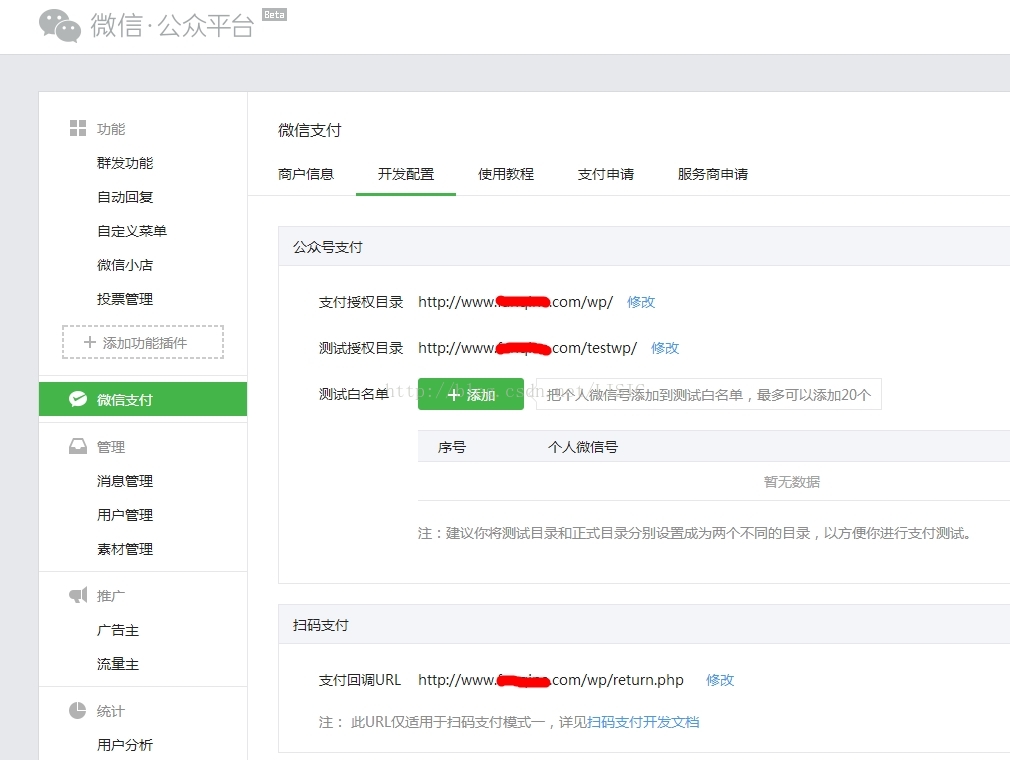This screenshot has height=760, width=1010.
Task: Click the whitelist hint about 20个 accounts
Action: pyautogui.click(x=709, y=394)
